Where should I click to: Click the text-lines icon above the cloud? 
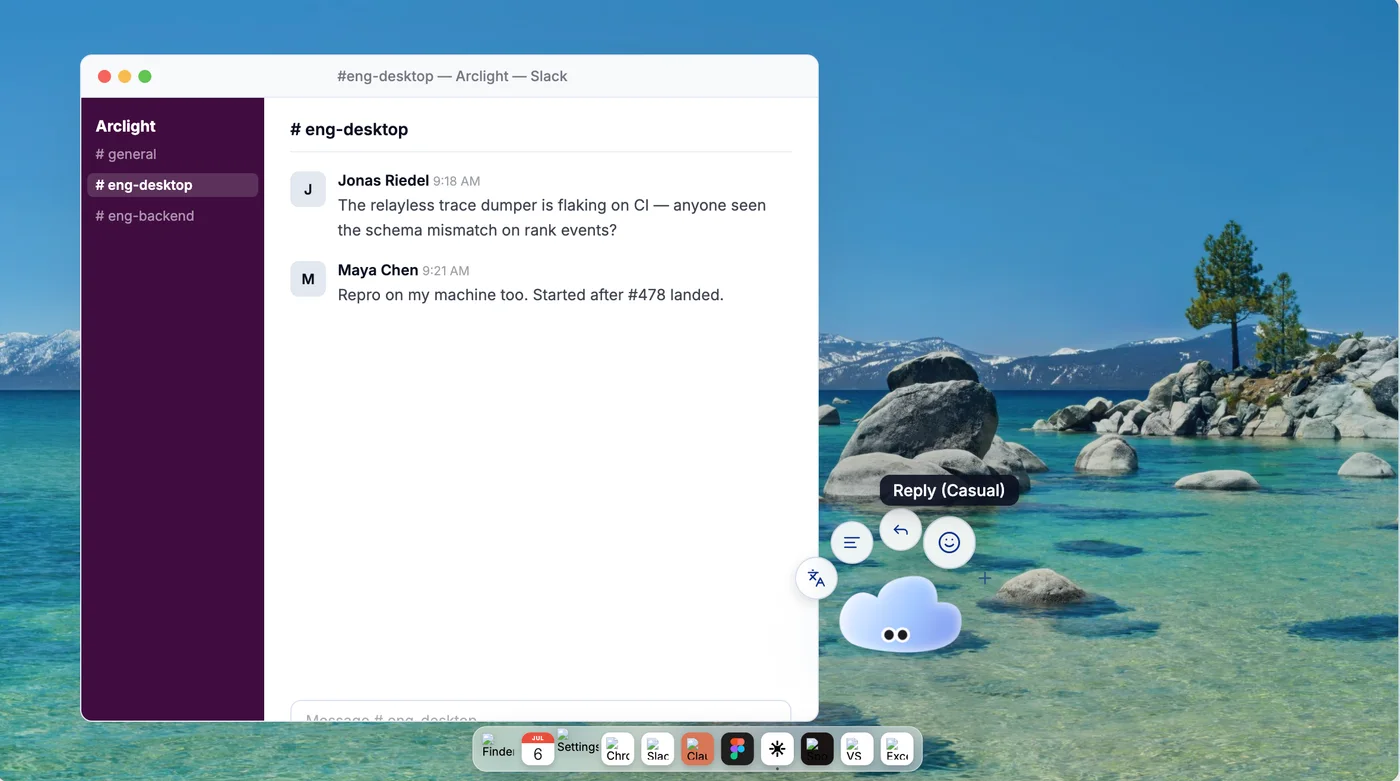coord(852,543)
